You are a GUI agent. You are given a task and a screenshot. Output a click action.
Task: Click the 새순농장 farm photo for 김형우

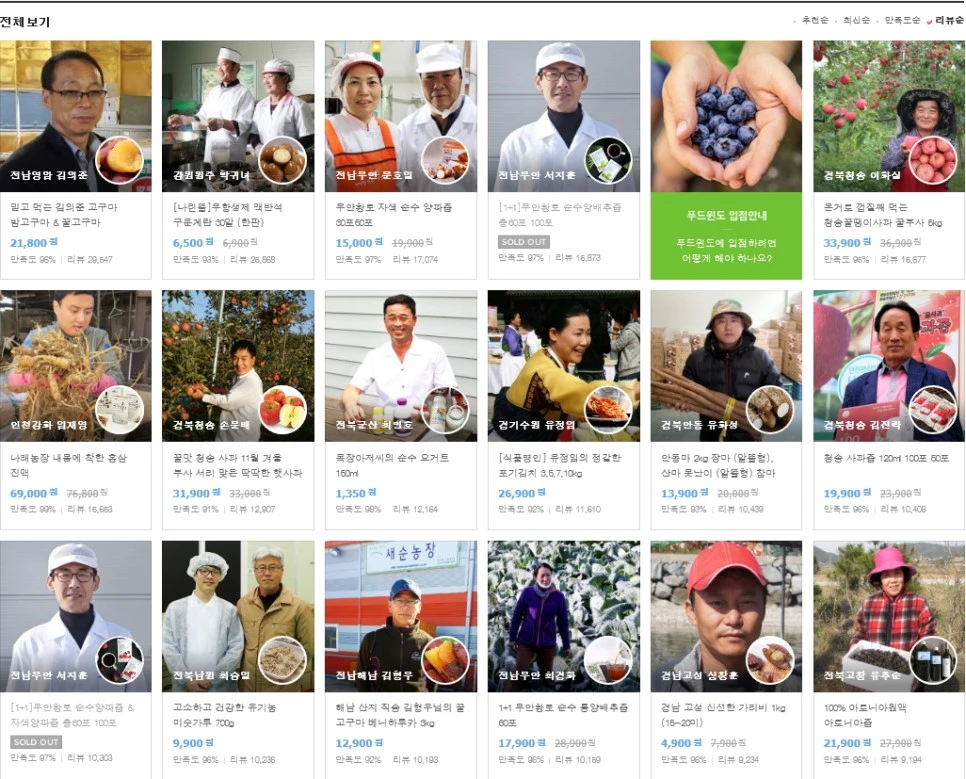pyautogui.click(x=401, y=616)
